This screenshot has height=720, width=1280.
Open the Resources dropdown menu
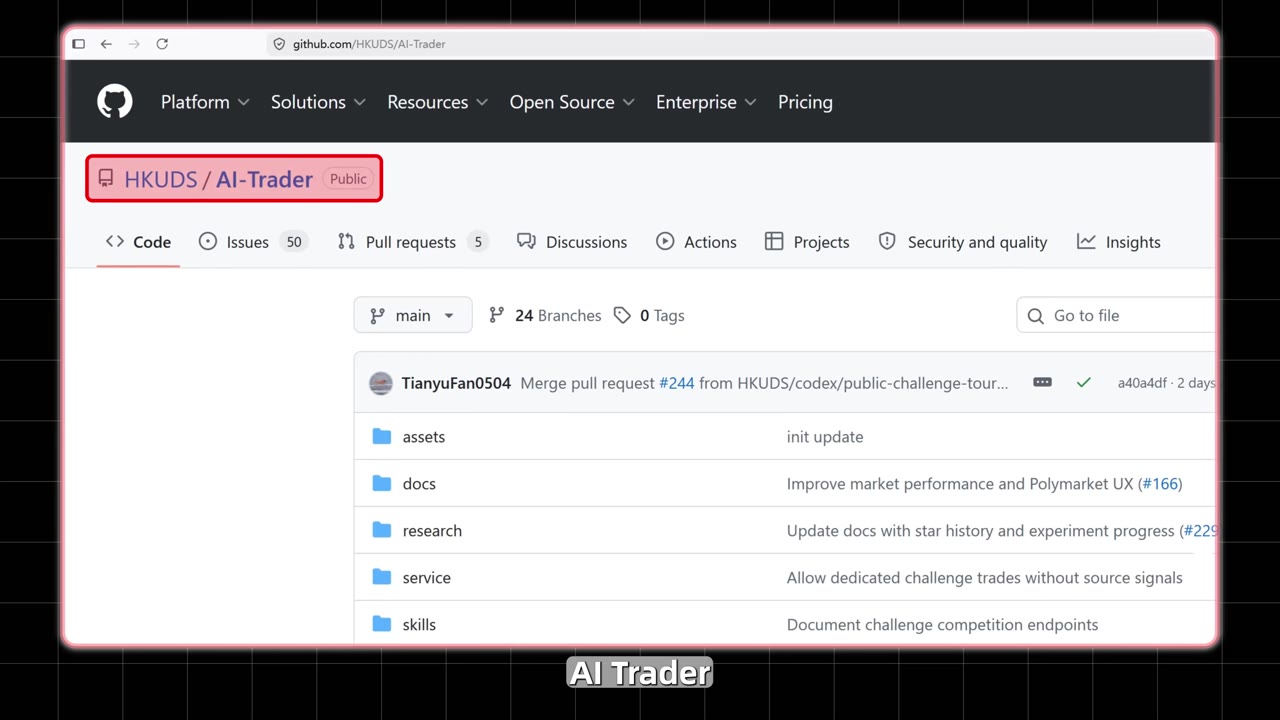click(438, 102)
